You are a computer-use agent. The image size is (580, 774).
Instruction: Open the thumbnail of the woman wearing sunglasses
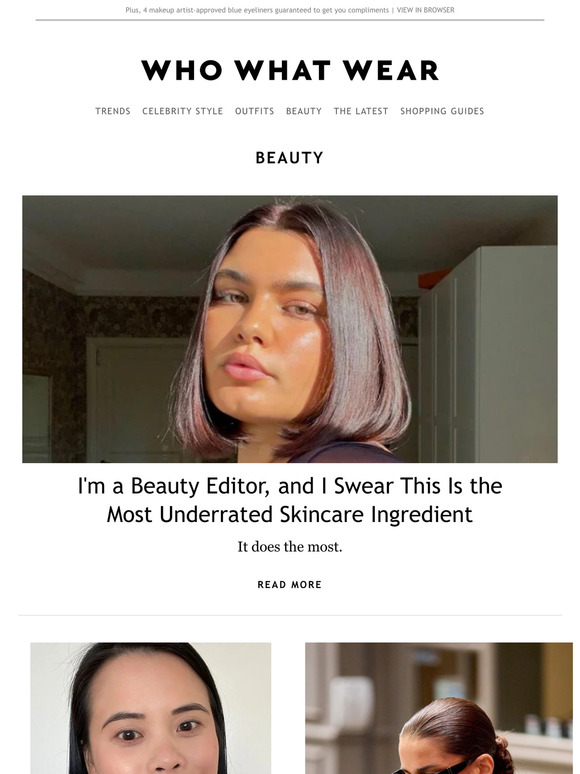click(439, 708)
